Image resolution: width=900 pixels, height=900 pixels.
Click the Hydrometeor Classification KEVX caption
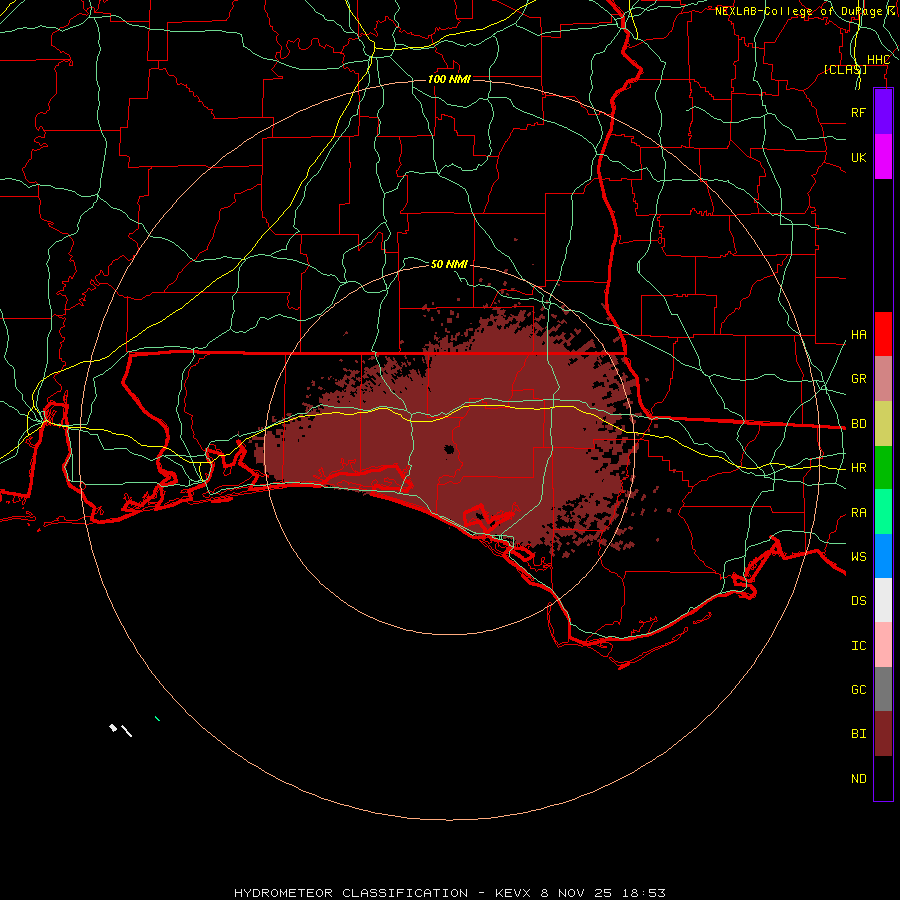coord(449,893)
